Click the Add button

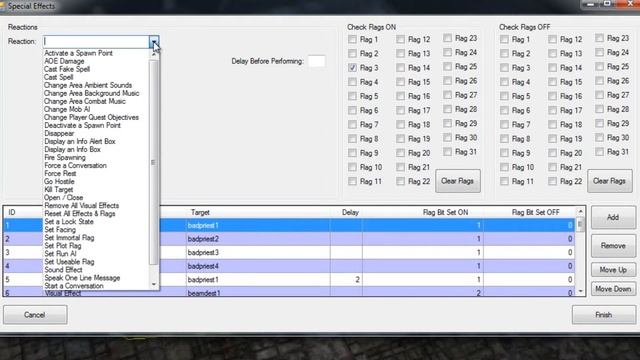[613, 217]
